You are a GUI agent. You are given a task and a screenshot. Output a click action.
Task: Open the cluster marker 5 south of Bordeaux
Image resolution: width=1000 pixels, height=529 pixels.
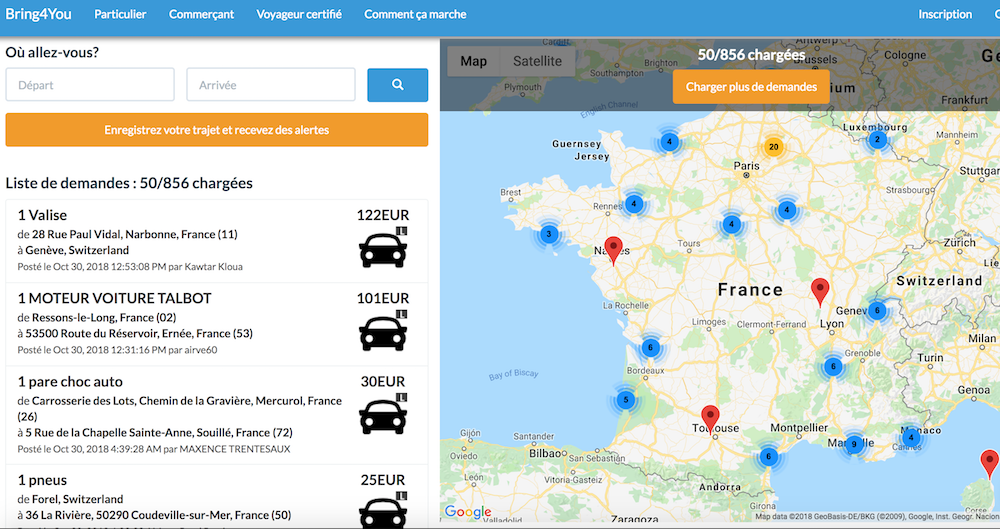pyautogui.click(x=626, y=400)
